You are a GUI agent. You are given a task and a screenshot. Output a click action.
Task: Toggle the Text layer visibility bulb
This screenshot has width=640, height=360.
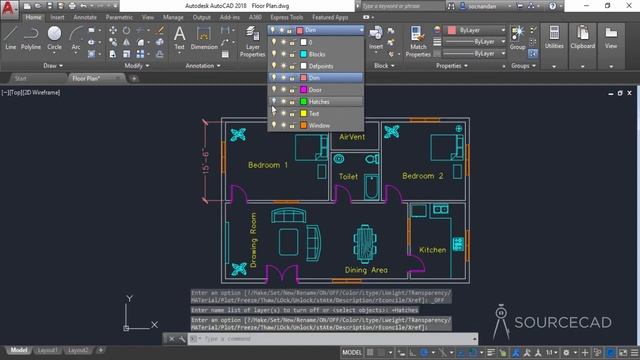273,113
